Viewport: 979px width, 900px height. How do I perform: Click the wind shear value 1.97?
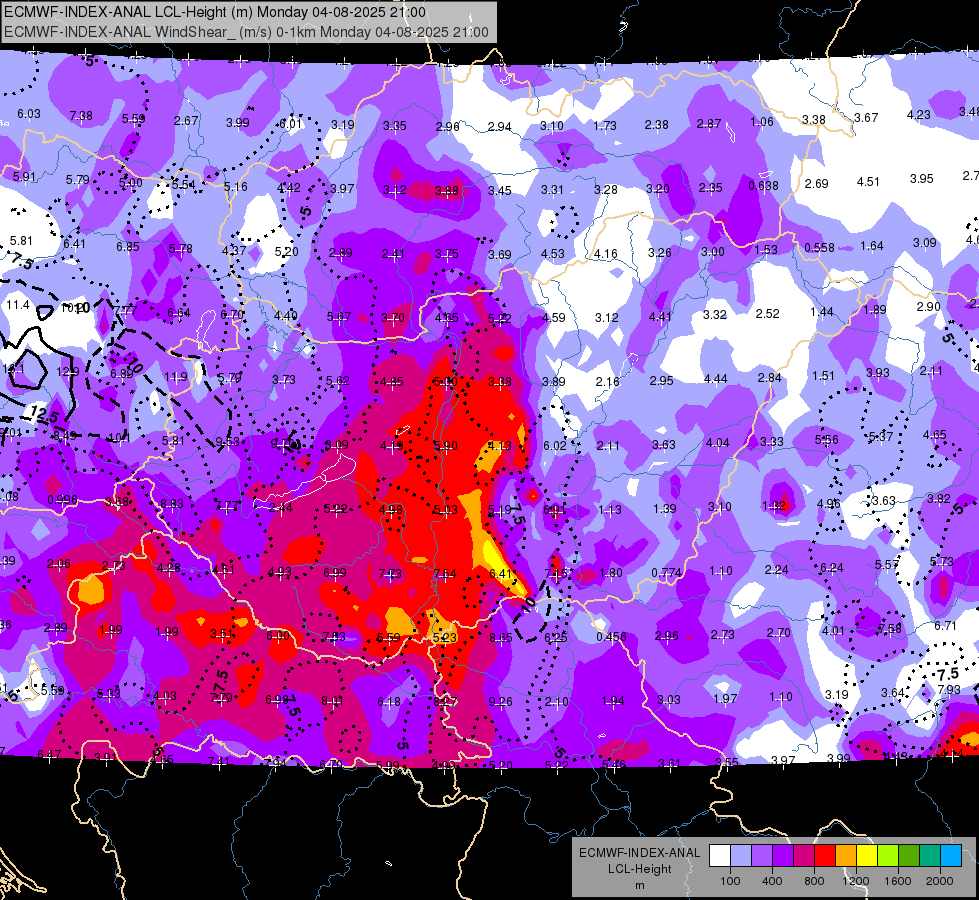click(726, 698)
